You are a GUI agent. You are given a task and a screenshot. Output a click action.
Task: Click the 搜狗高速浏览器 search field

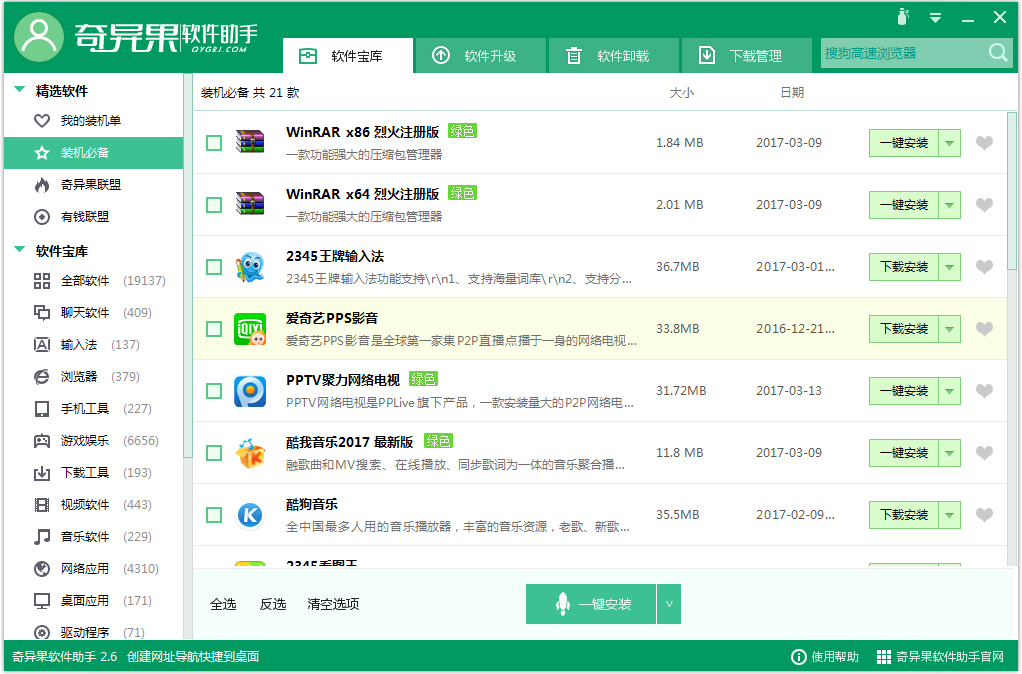coord(904,53)
